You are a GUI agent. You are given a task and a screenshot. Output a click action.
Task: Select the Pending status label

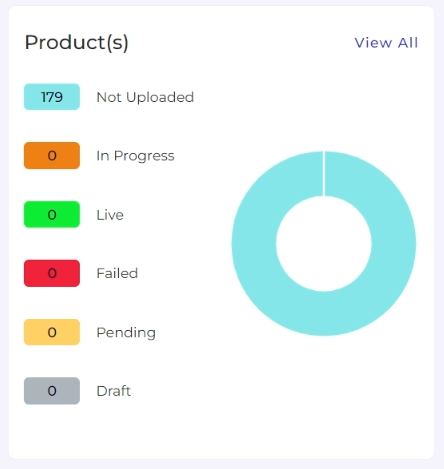point(126,333)
